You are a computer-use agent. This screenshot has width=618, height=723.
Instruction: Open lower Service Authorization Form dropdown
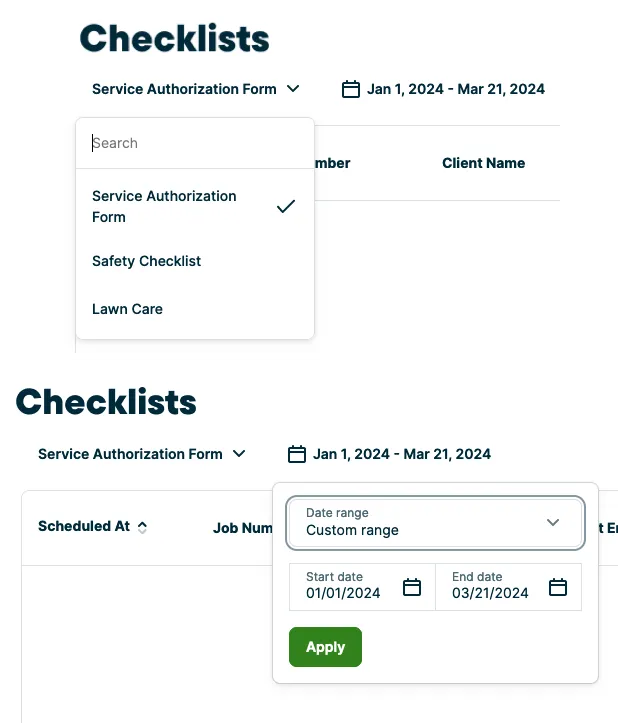point(142,454)
